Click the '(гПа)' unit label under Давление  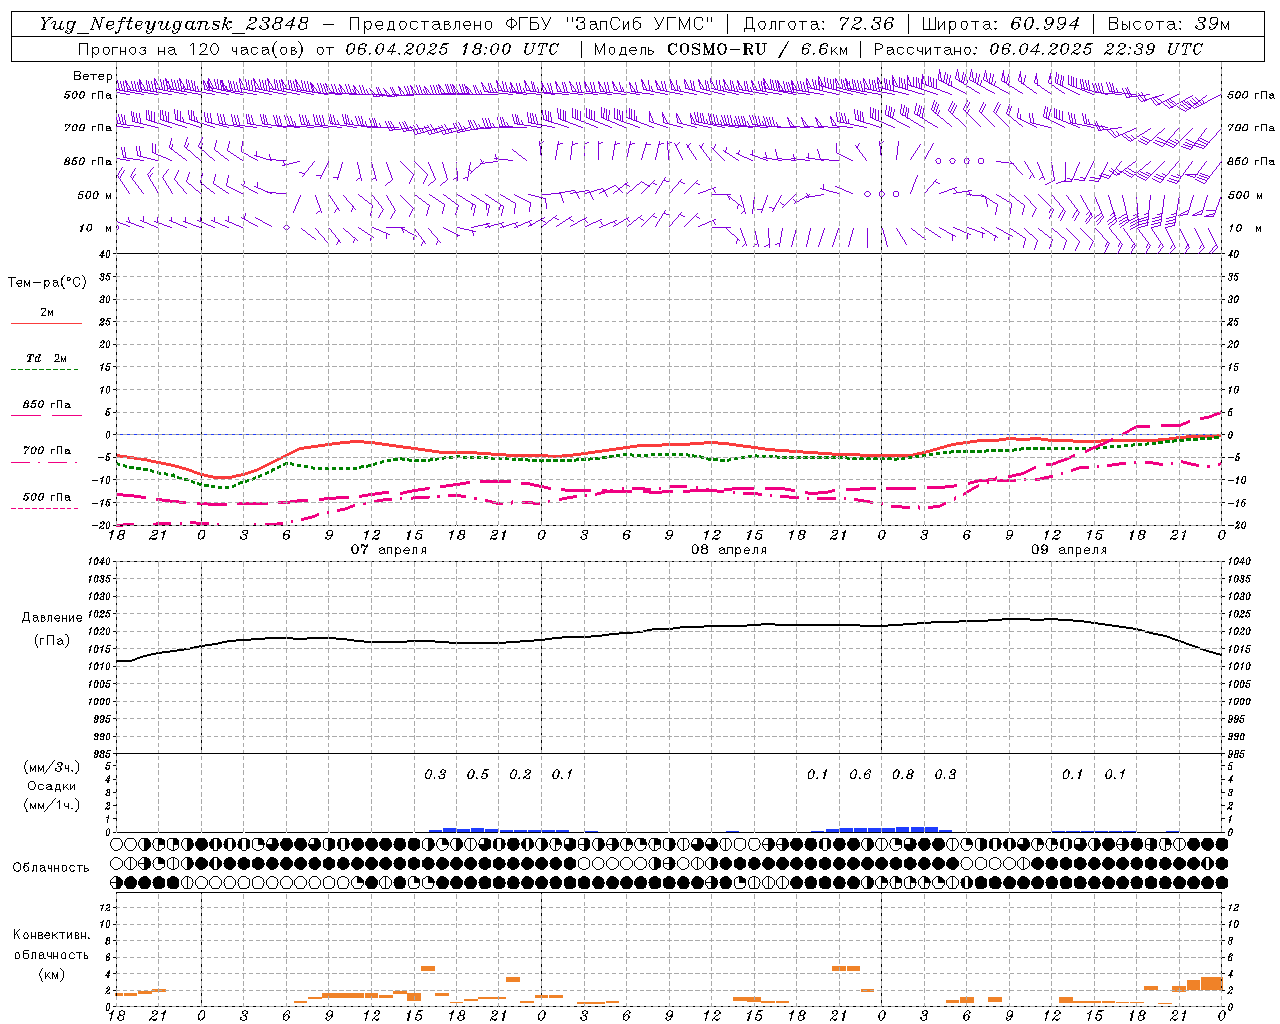52,641
